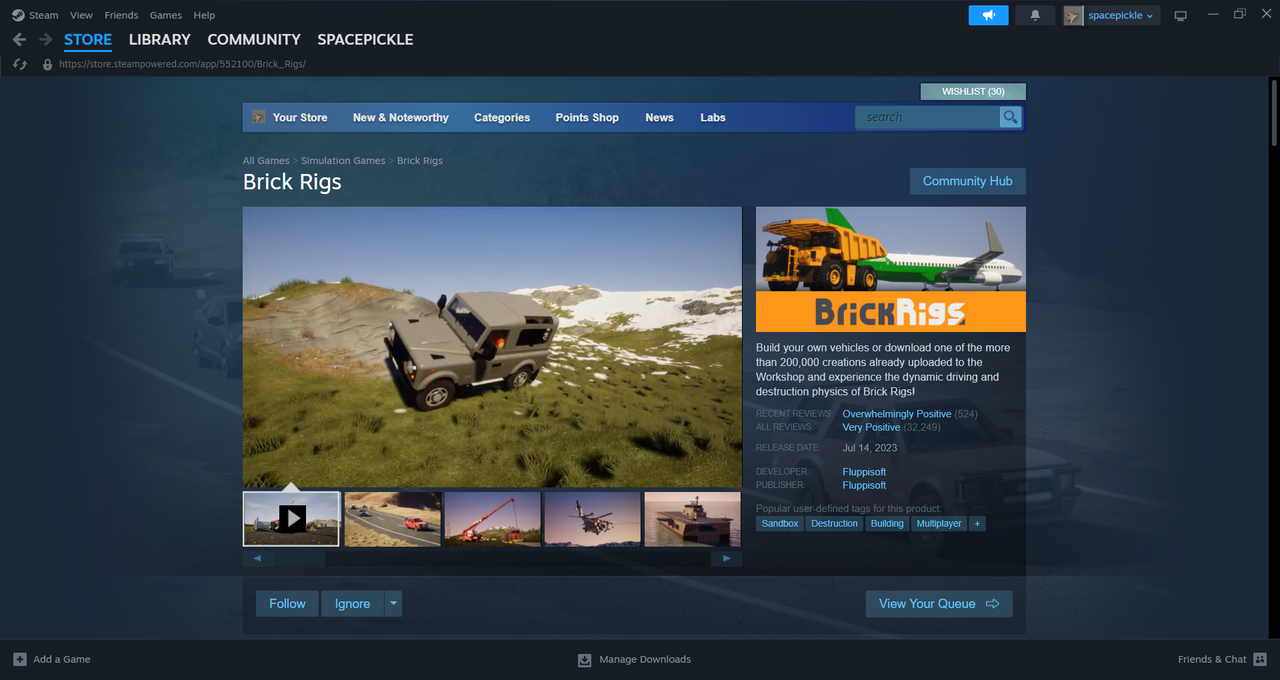Viewport: 1280px width, 680px height.
Task: Open the Your Store dropdown menu
Action: coord(300,117)
